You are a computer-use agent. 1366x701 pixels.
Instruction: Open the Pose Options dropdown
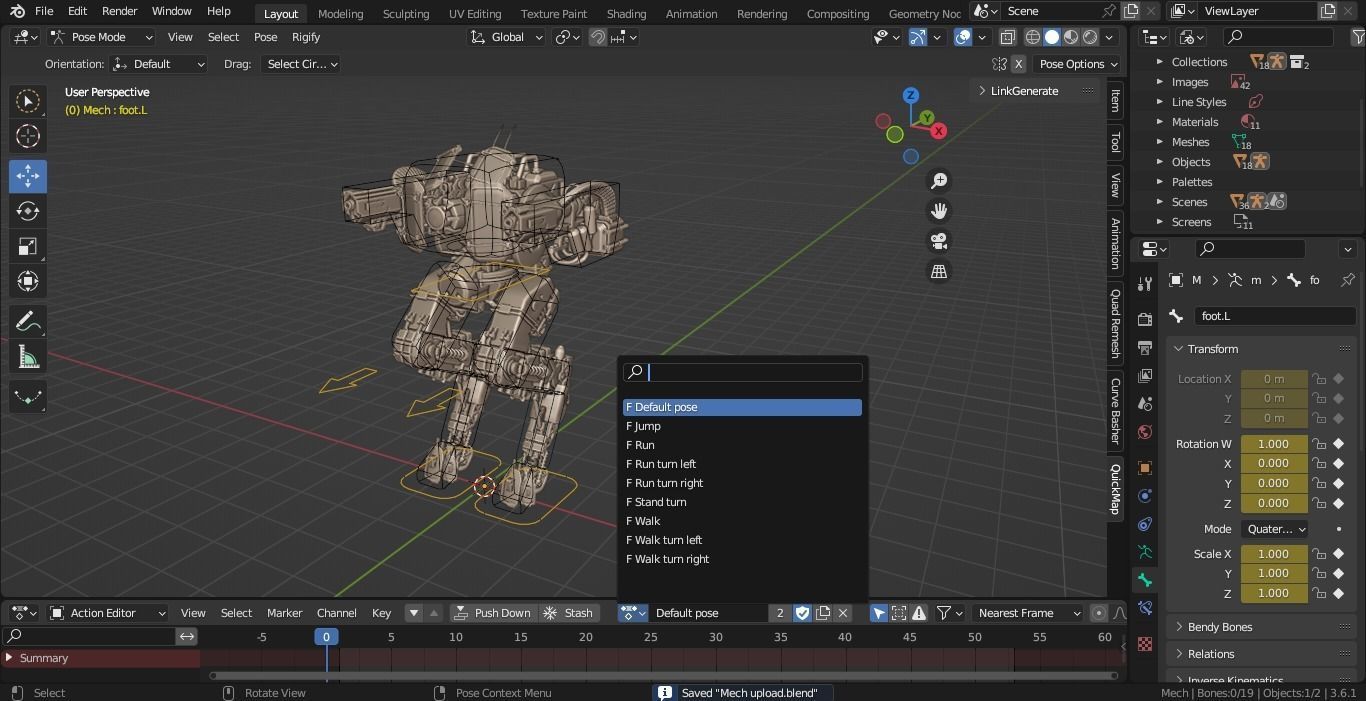click(1076, 64)
